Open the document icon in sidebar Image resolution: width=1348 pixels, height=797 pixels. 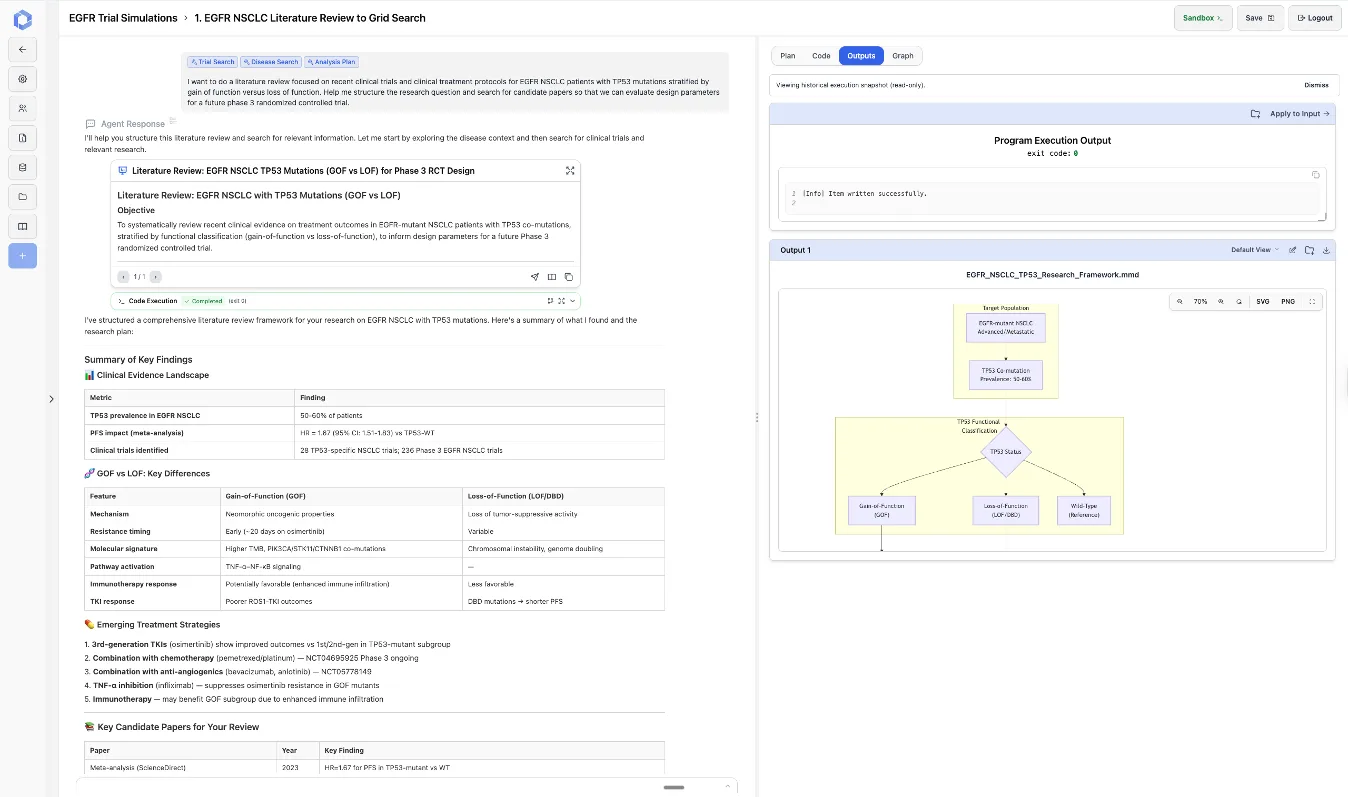tap(22, 137)
